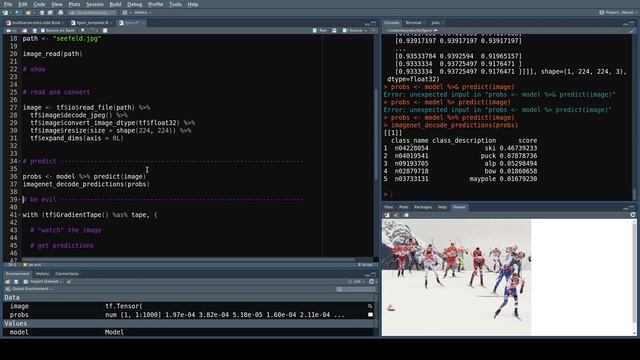This screenshot has width=640, height=360.
Task: Open the Plots menu
Action: coord(74,4)
